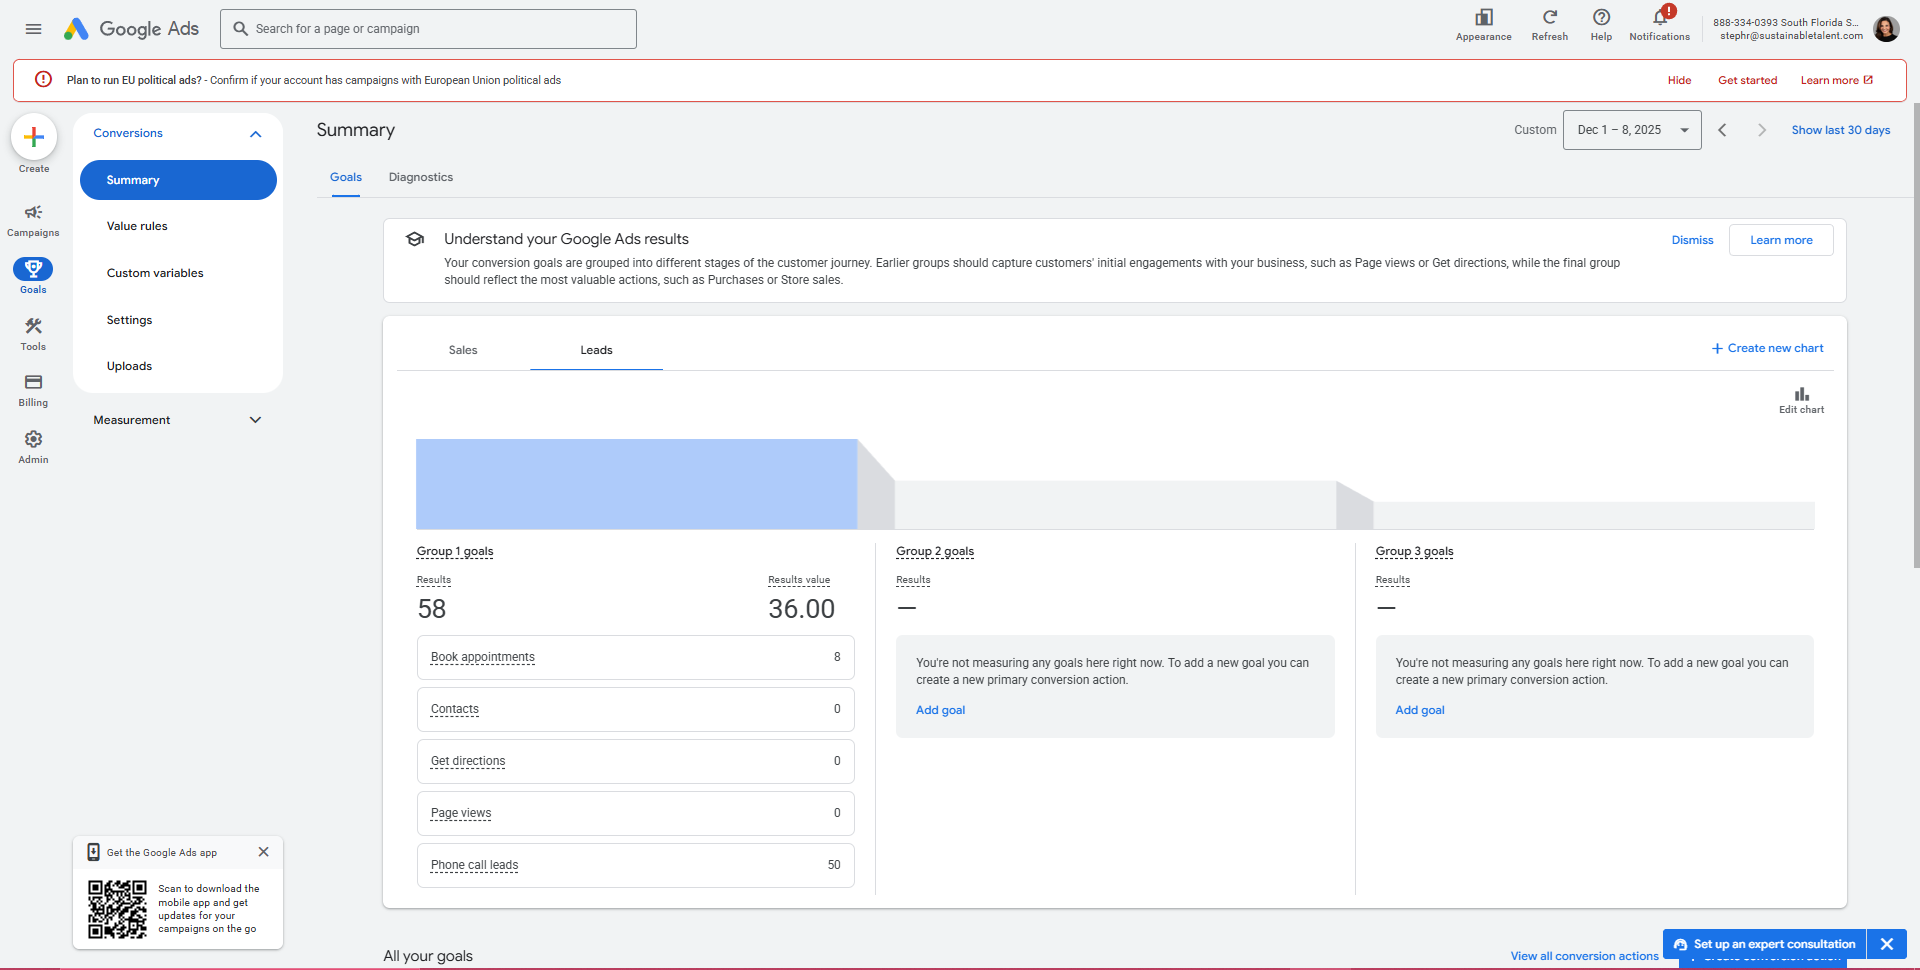
Task: Switch to the Sales chart tab
Action: 463,350
